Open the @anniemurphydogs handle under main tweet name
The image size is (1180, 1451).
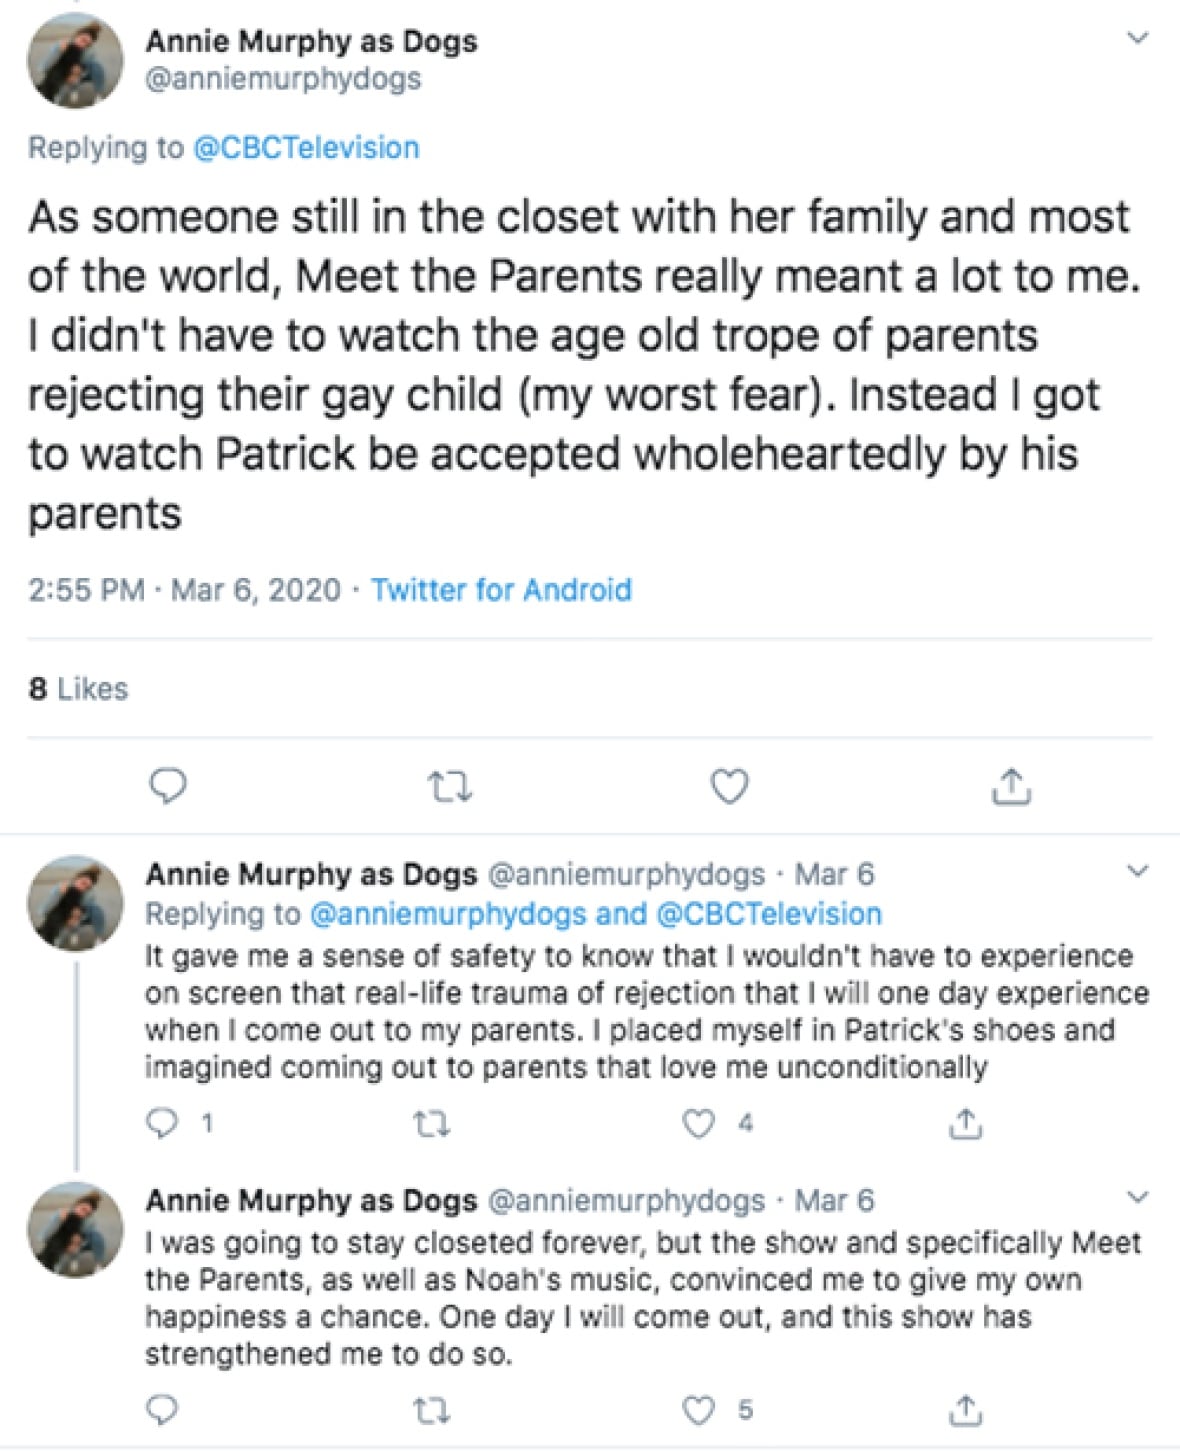pyautogui.click(x=283, y=79)
